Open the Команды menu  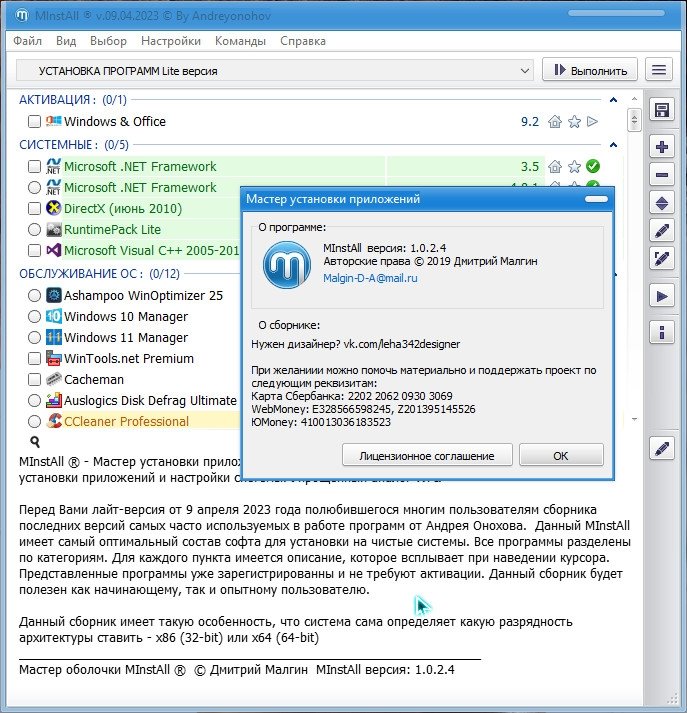pyautogui.click(x=240, y=41)
